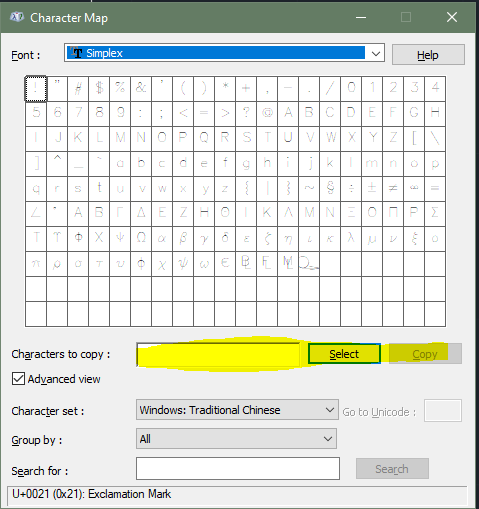Select the not-equal ≠ character cell

[x=393, y=189]
